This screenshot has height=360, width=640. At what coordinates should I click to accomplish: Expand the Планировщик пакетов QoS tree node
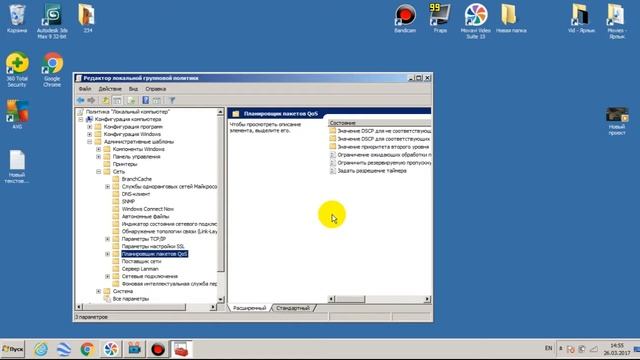[107, 254]
